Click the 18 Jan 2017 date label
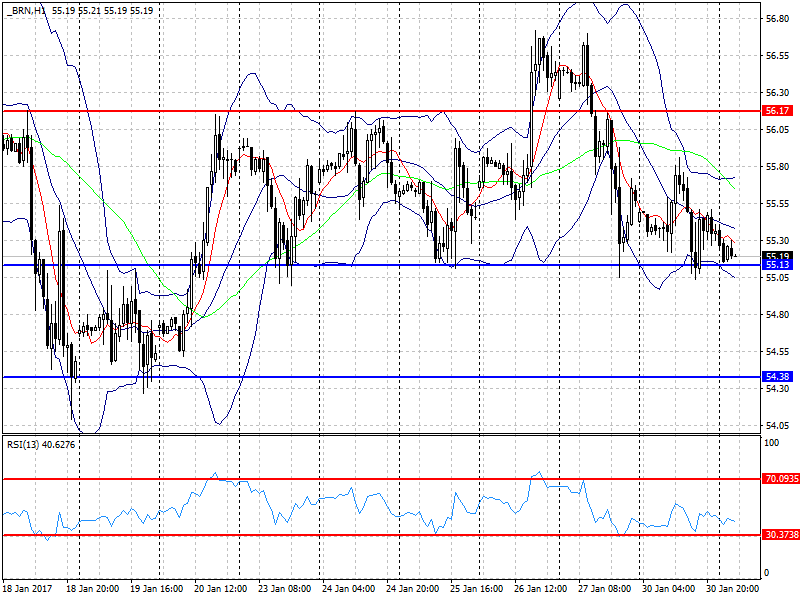Image resolution: width=800 pixels, height=600 pixels. (x=27, y=588)
